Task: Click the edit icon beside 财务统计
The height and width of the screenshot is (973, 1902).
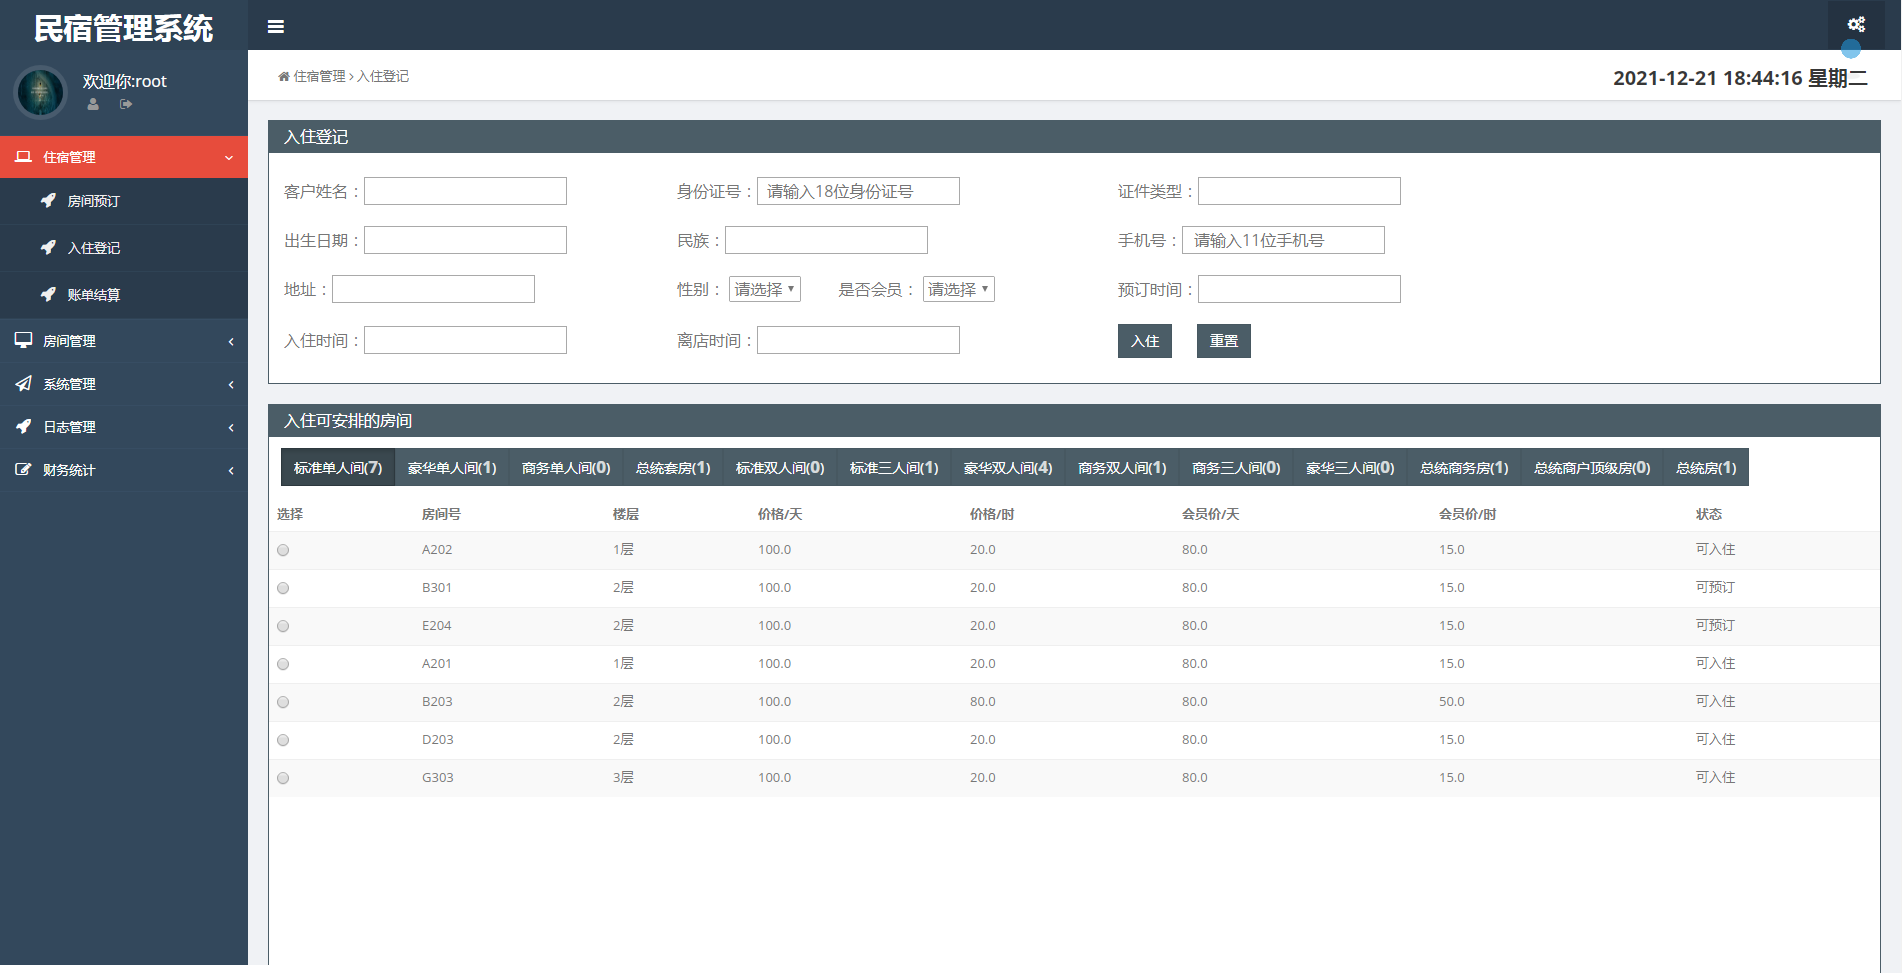Action: (x=23, y=469)
